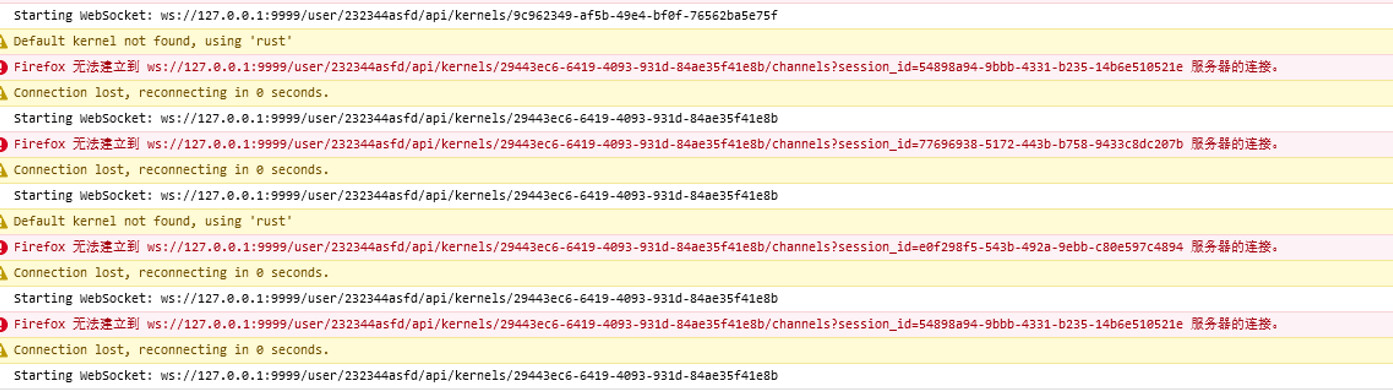Click the error text mentioning session_id=77696938
Screen dimensions: 1393x391
646,144
